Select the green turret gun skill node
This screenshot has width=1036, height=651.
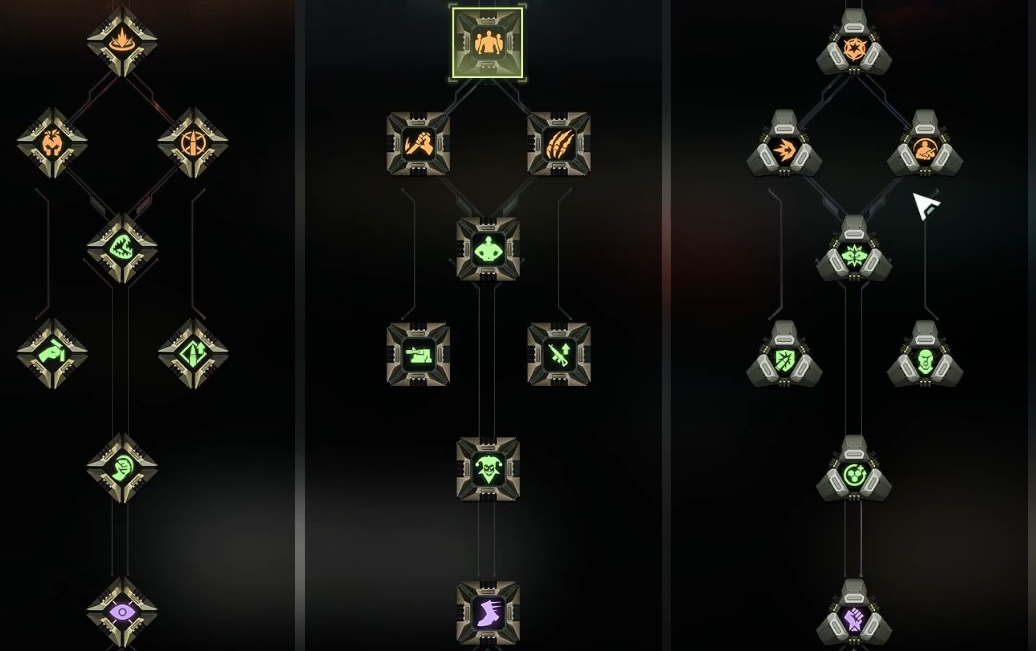418,354
